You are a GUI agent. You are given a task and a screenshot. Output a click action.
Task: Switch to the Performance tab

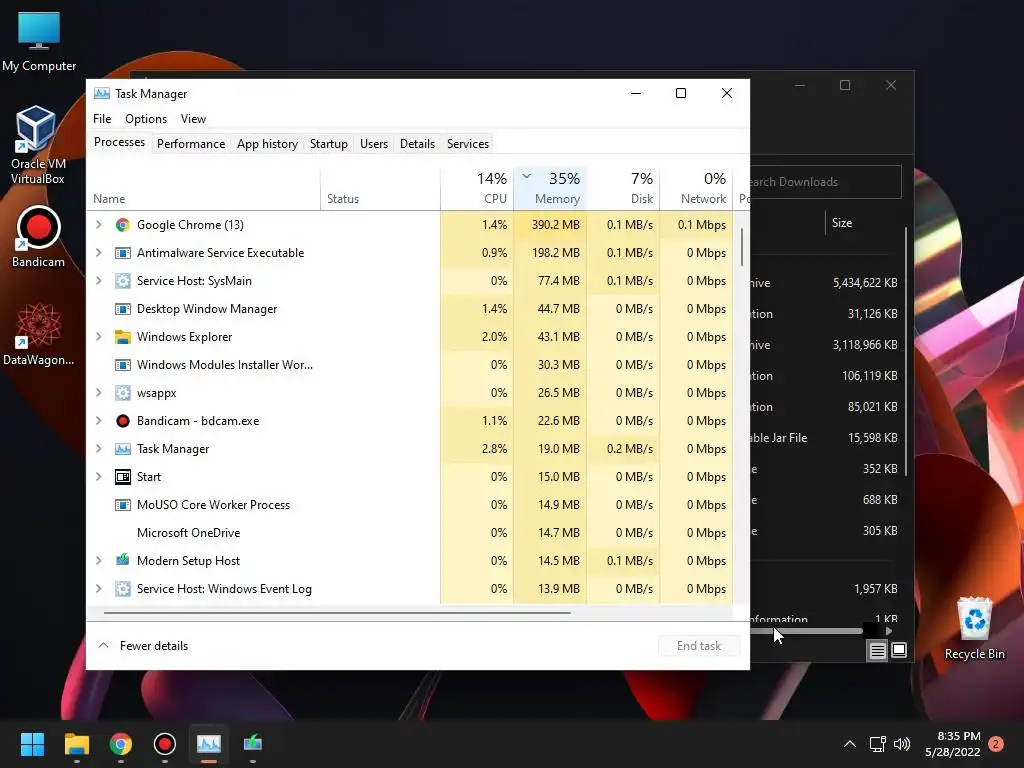pos(191,144)
